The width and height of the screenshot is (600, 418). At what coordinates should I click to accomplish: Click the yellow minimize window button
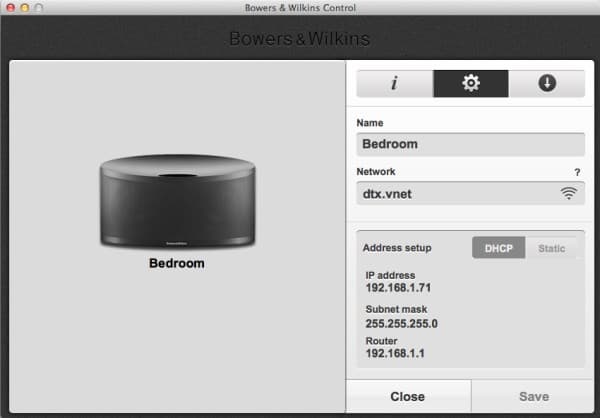(25, 8)
